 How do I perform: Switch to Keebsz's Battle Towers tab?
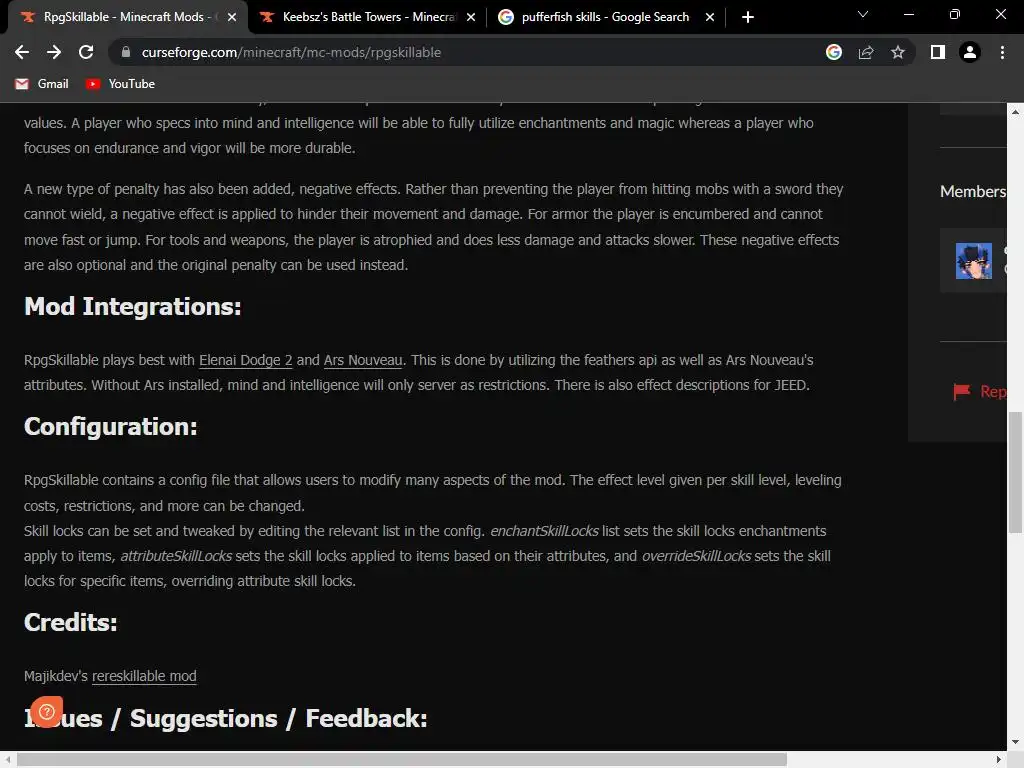click(366, 17)
